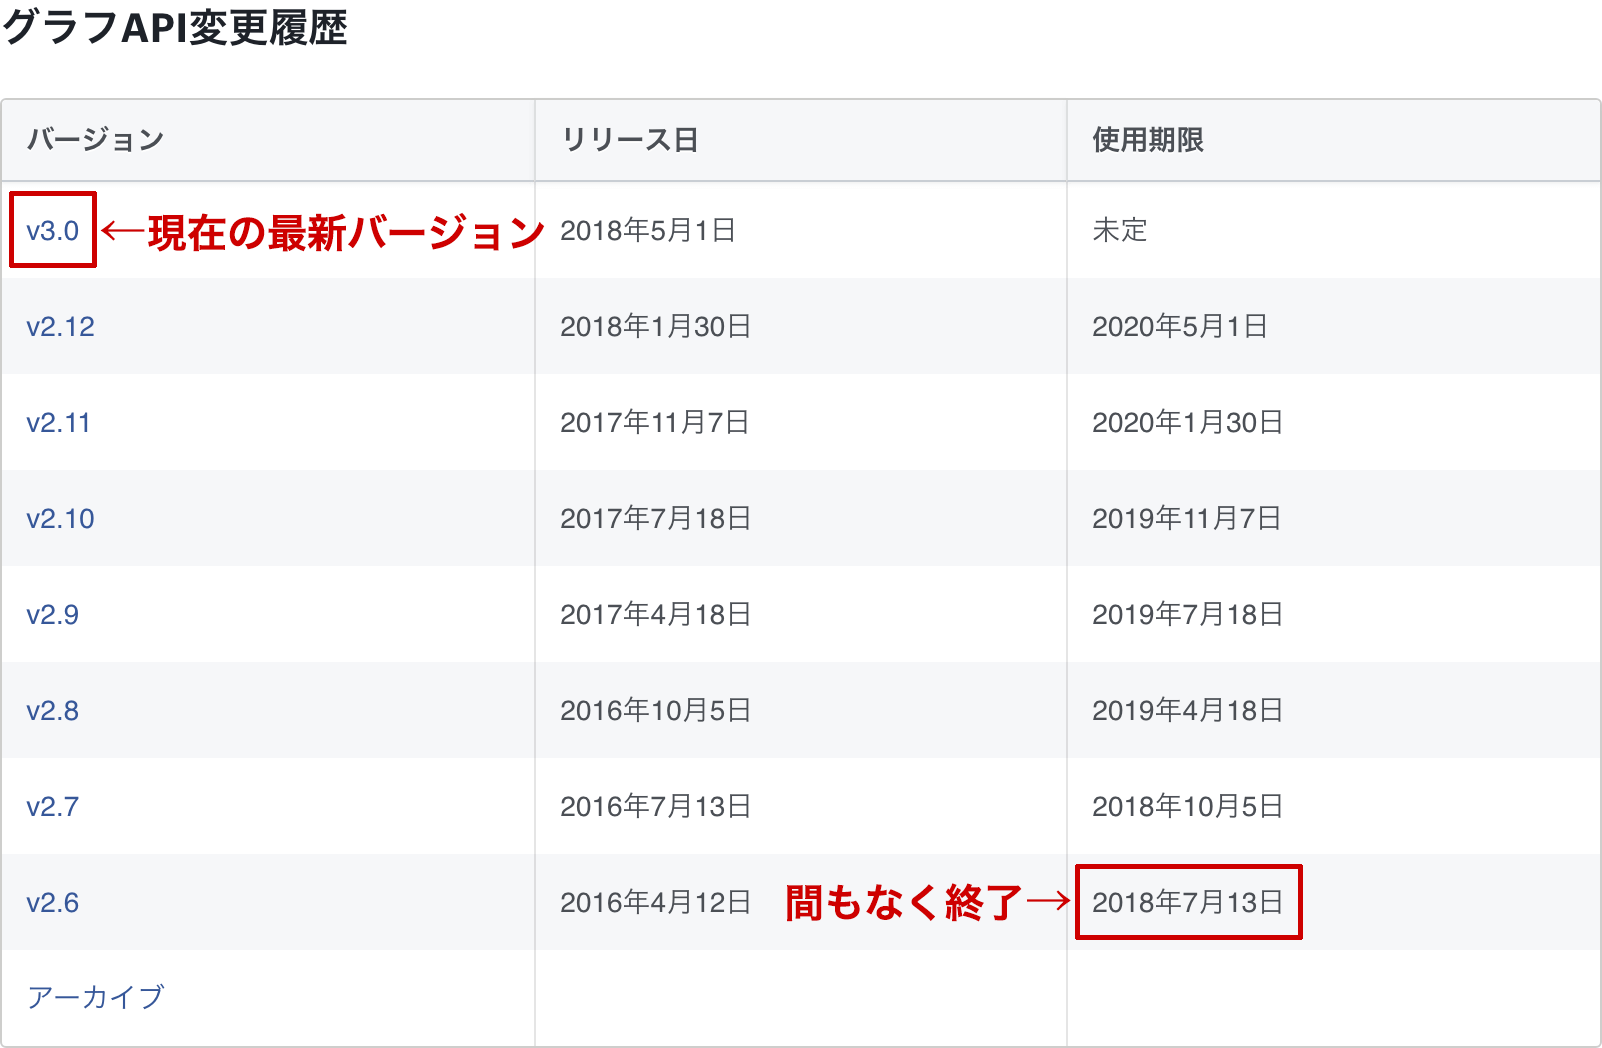Open the v3.0 version link
The width and height of the screenshot is (1602, 1048).
pos(53,231)
